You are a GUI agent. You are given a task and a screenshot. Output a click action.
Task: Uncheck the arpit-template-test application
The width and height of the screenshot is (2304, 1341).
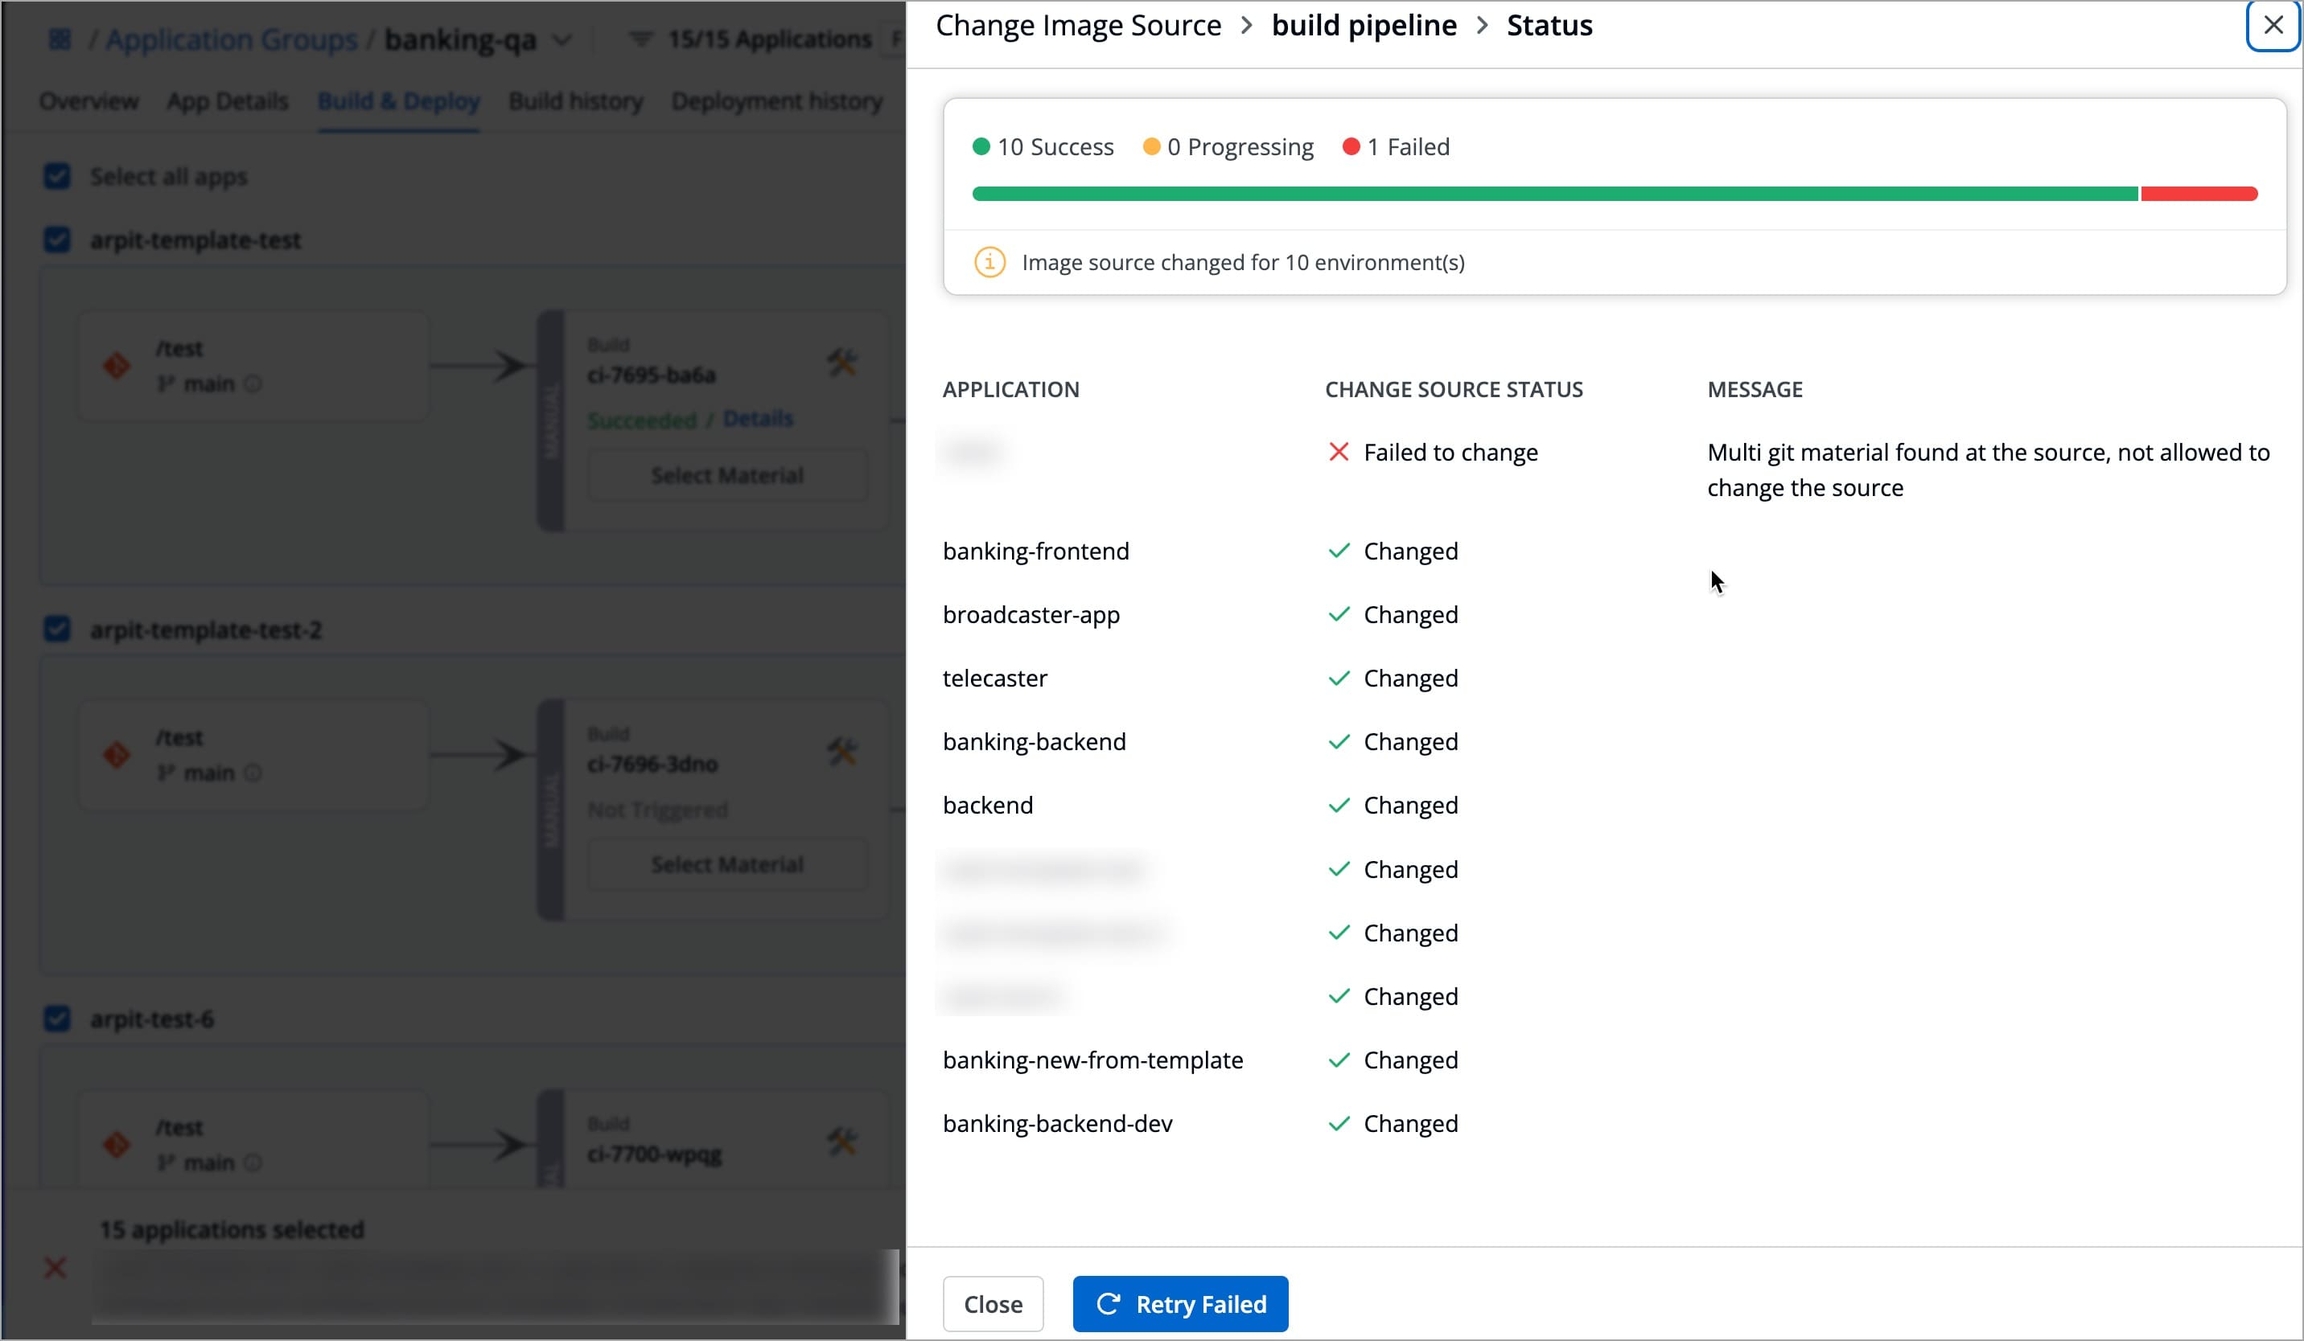pos(57,240)
